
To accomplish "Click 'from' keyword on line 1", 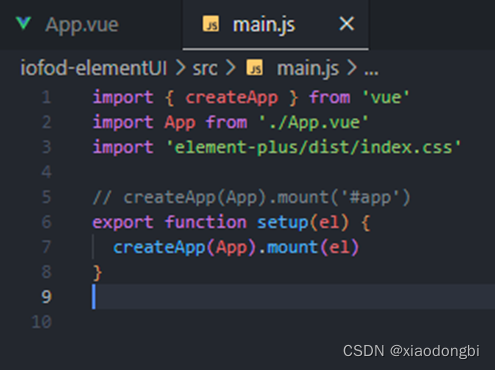I will pos(330,98).
